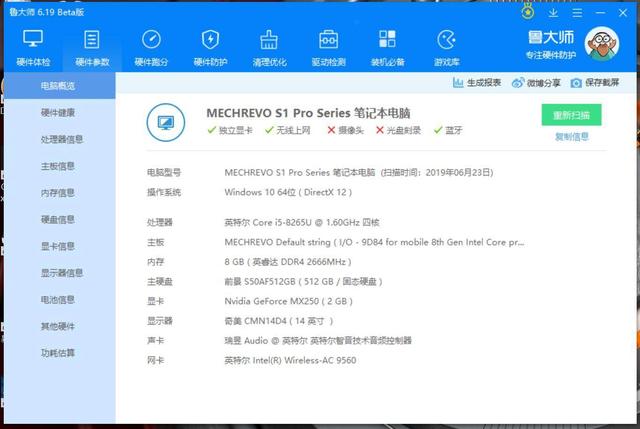Open the 清理优化 cleanup optimization tab
Screen dimensions: 640x429
(x=269, y=48)
